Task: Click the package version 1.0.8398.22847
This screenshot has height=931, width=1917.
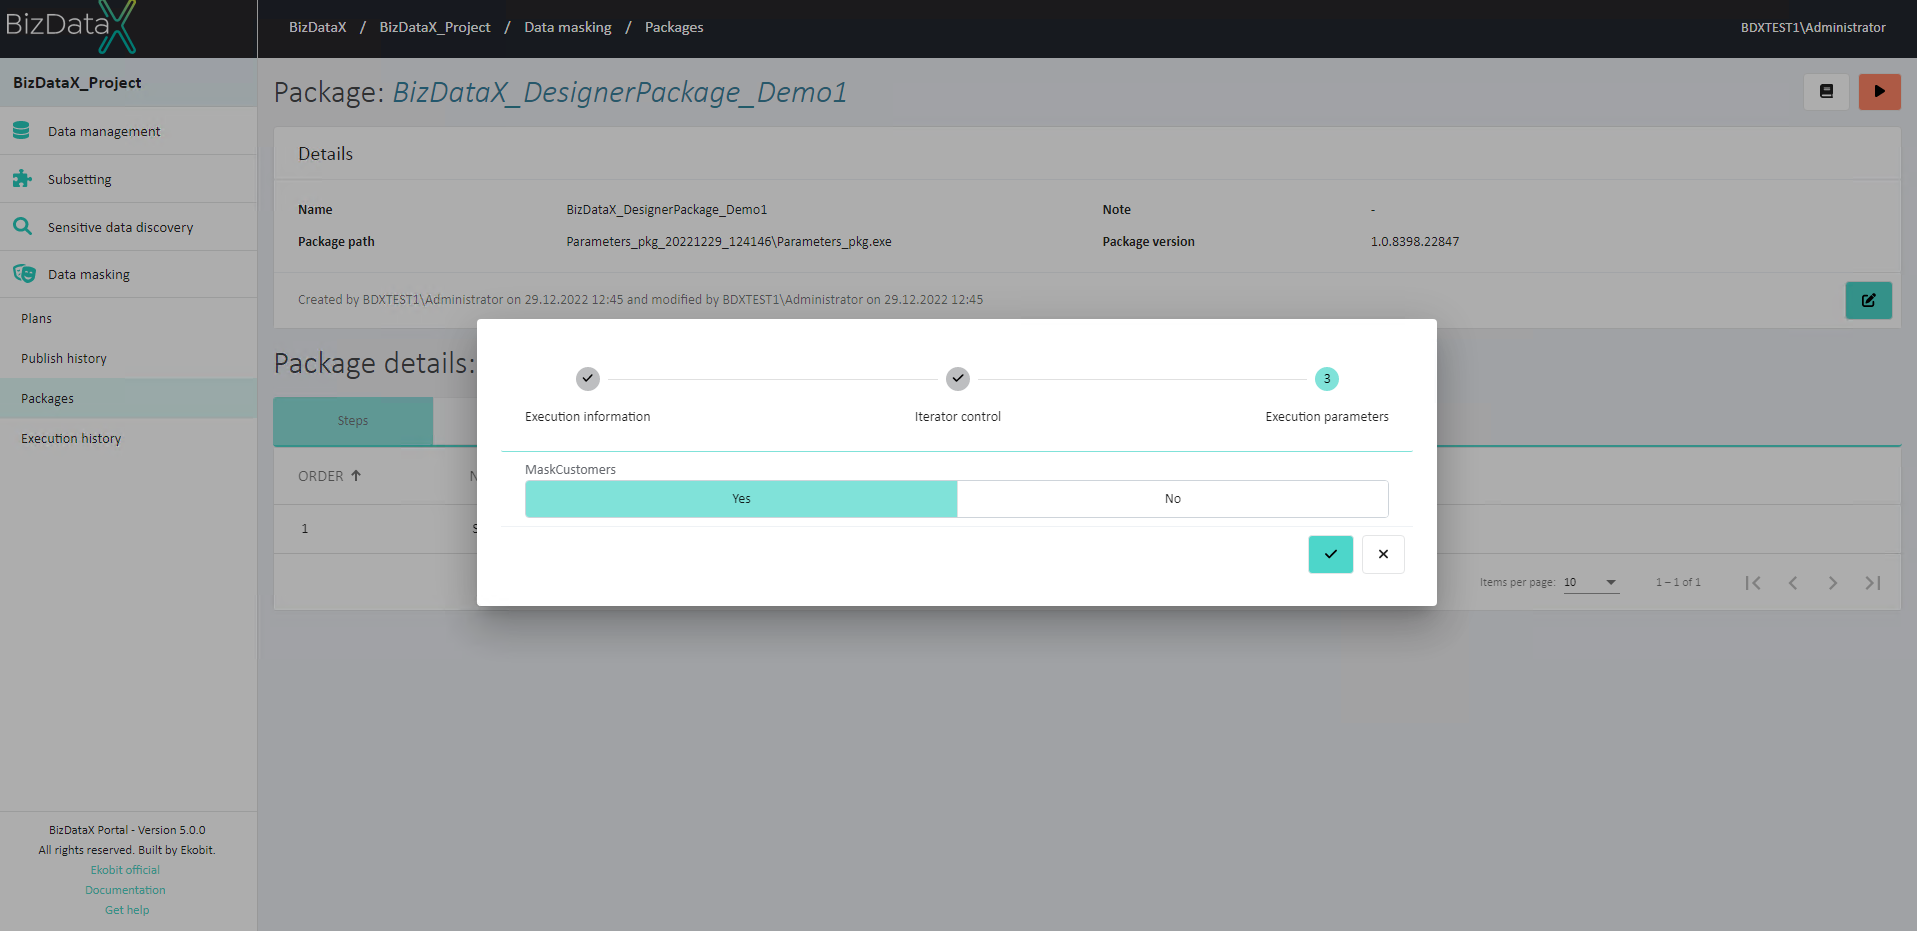Action: click(x=1415, y=242)
